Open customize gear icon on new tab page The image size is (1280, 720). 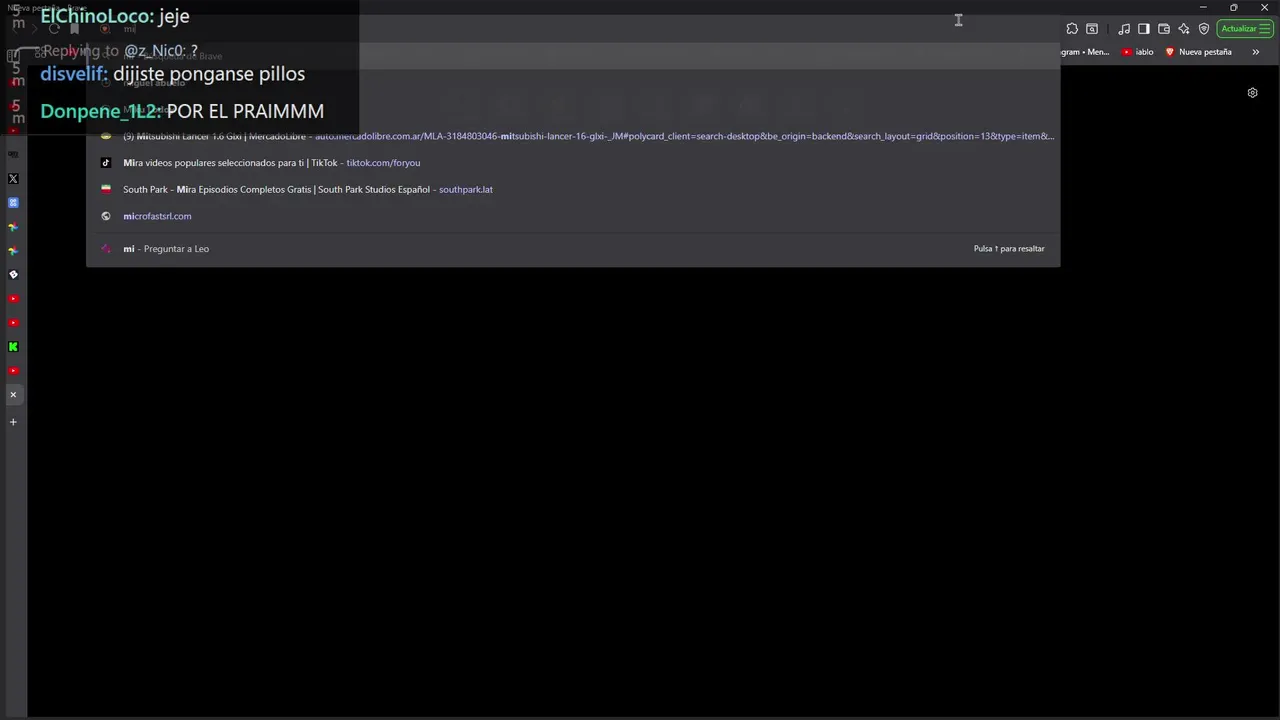(1252, 93)
